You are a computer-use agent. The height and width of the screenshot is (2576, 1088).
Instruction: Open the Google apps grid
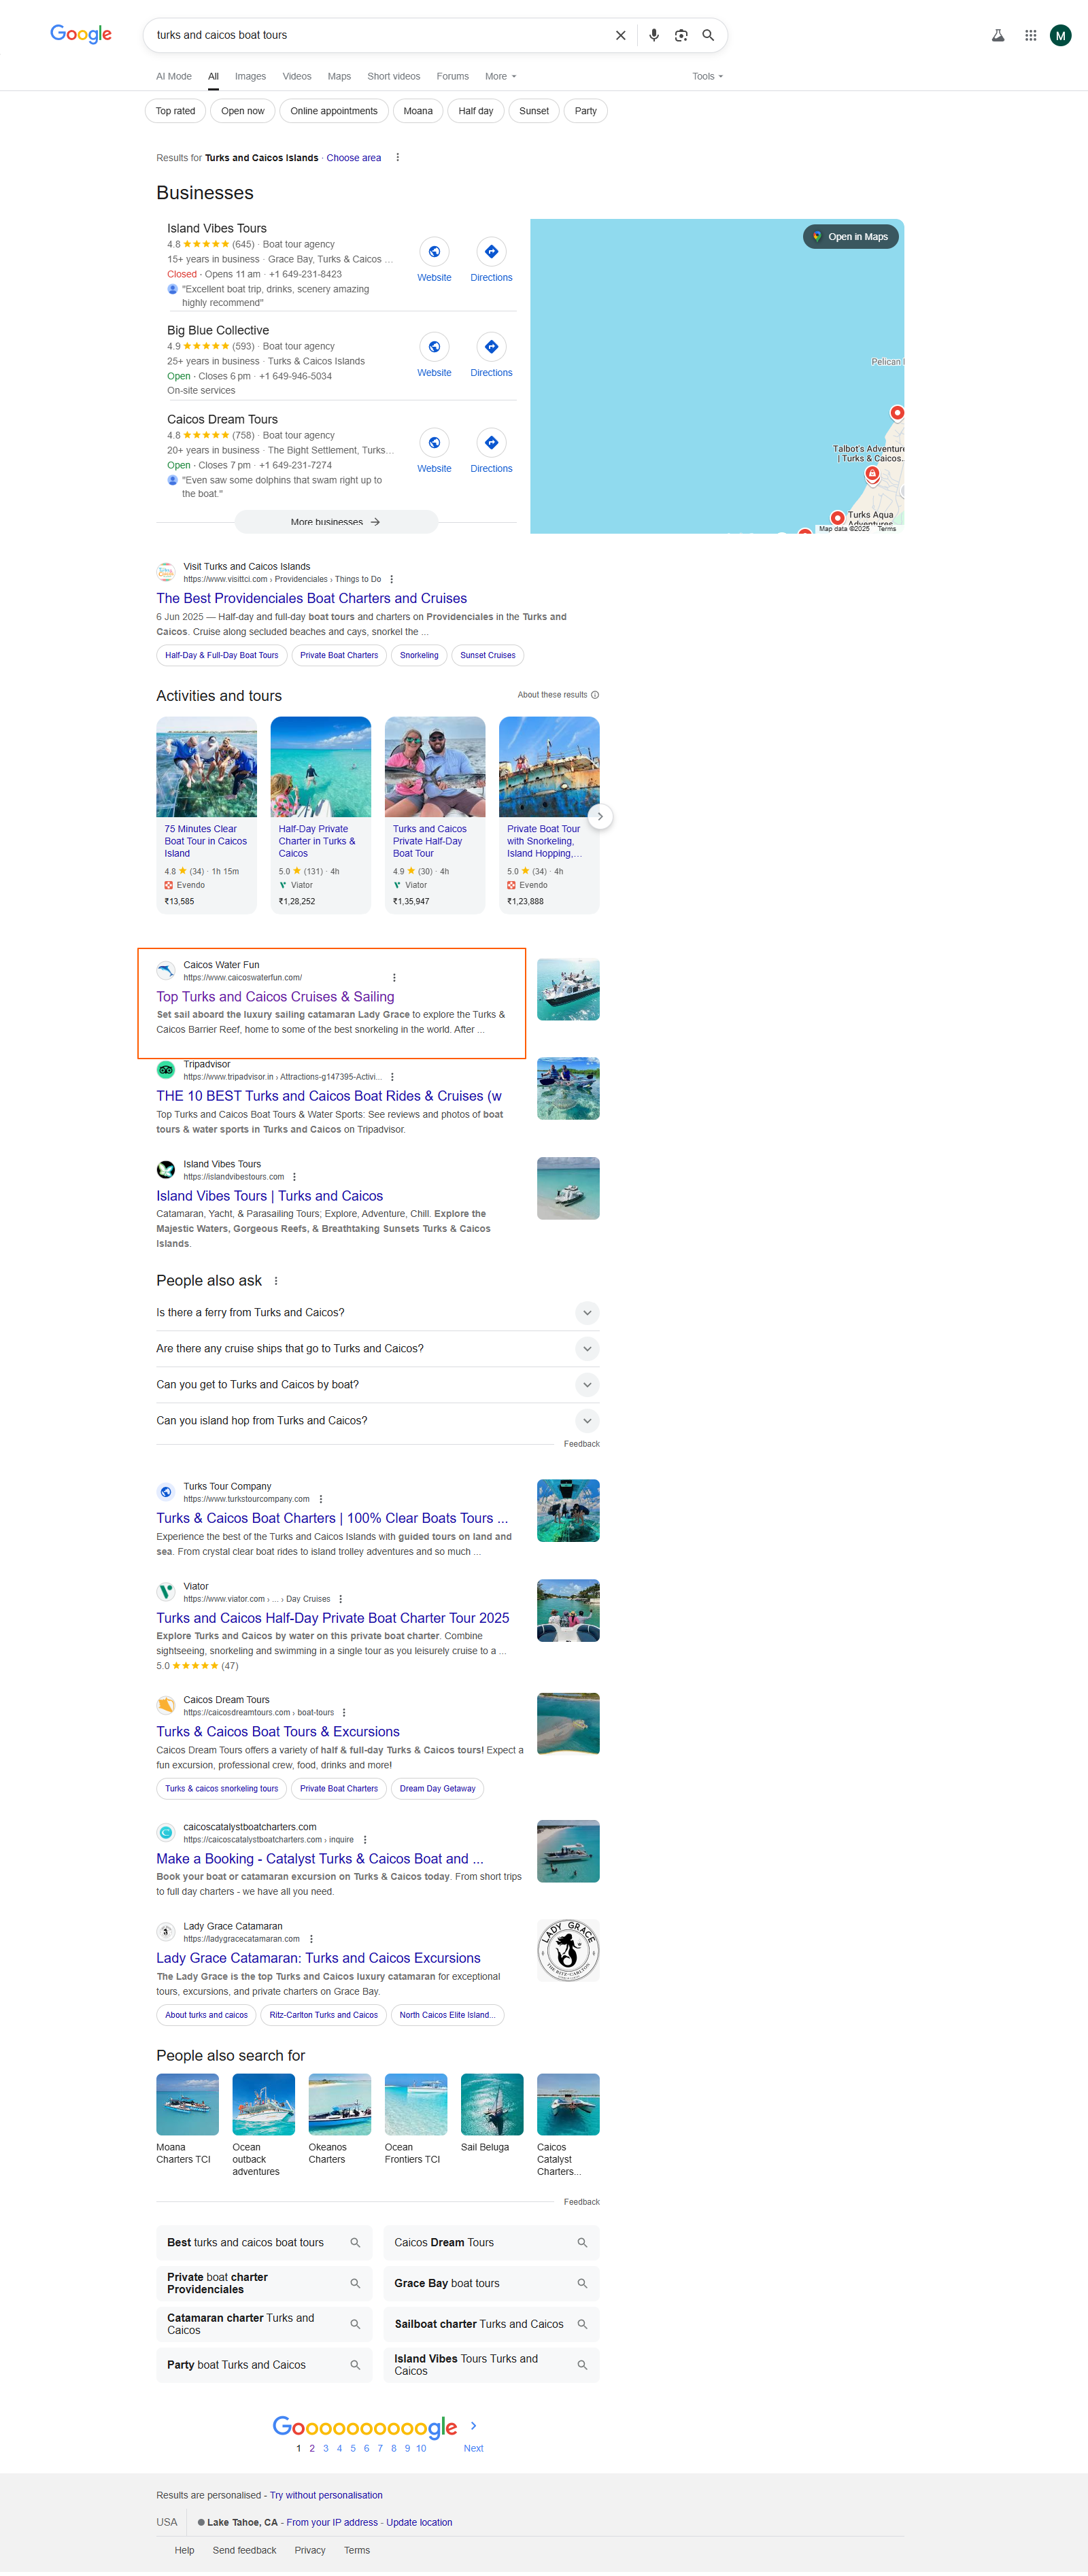point(1030,35)
